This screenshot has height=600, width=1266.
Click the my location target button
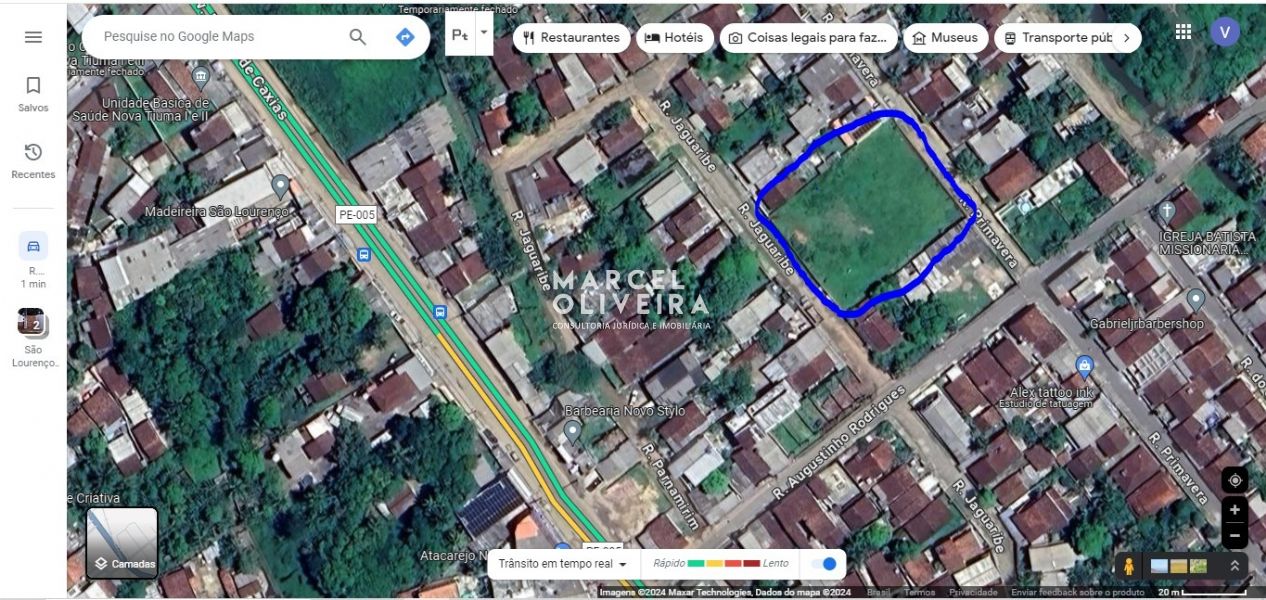click(1234, 480)
